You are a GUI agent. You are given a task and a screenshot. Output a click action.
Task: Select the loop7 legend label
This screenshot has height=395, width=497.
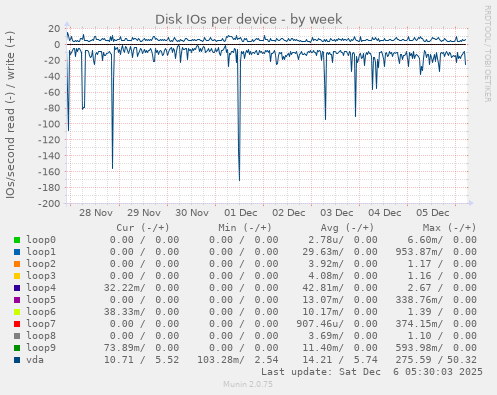tap(41, 324)
